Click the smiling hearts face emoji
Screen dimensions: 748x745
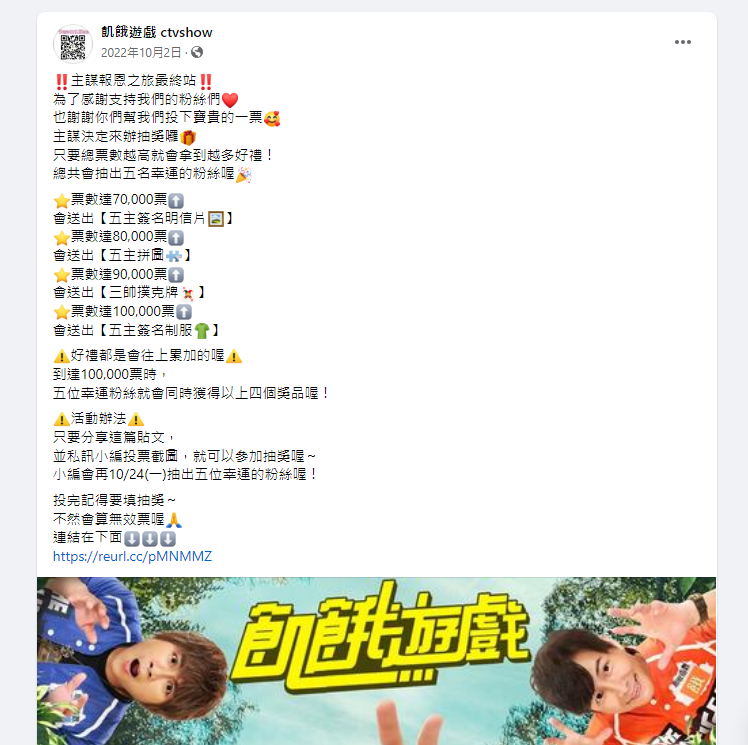point(272,119)
